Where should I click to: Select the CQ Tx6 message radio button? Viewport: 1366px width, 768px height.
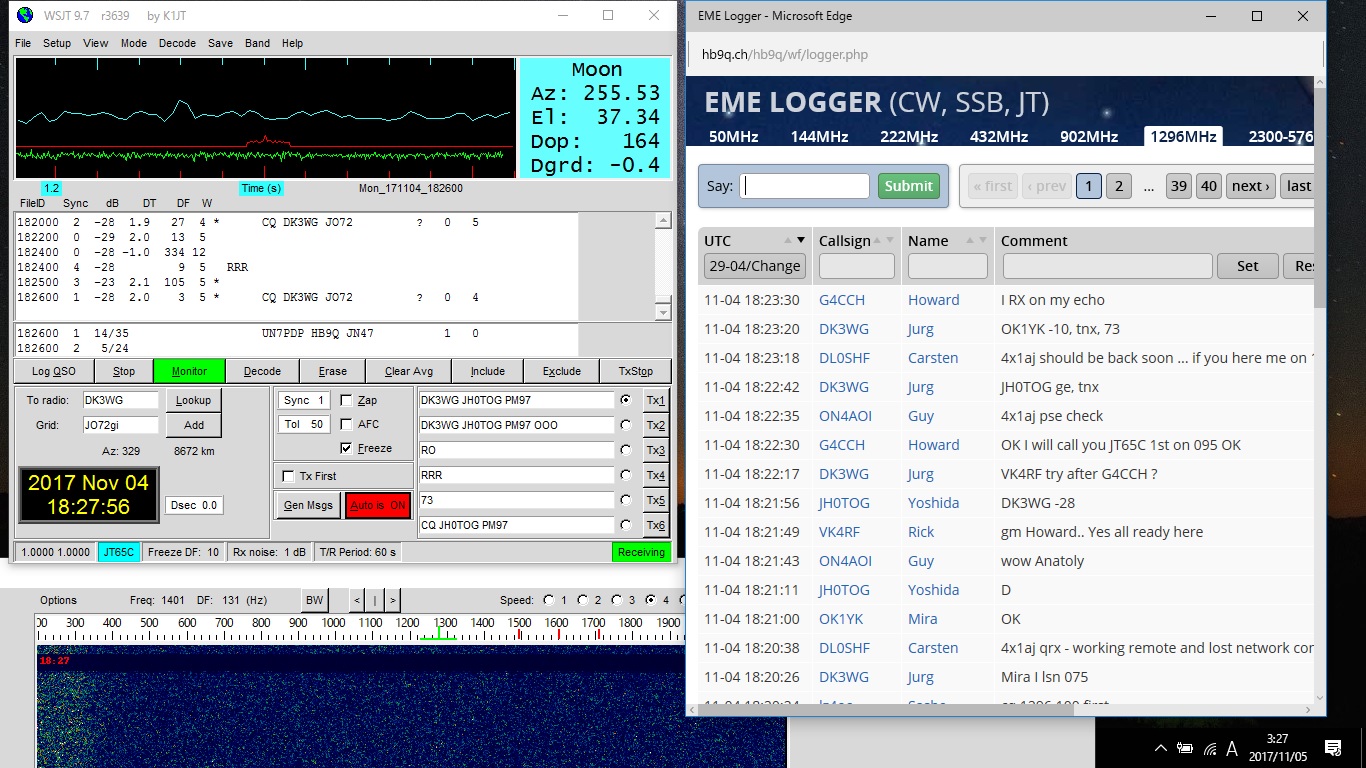click(626, 525)
